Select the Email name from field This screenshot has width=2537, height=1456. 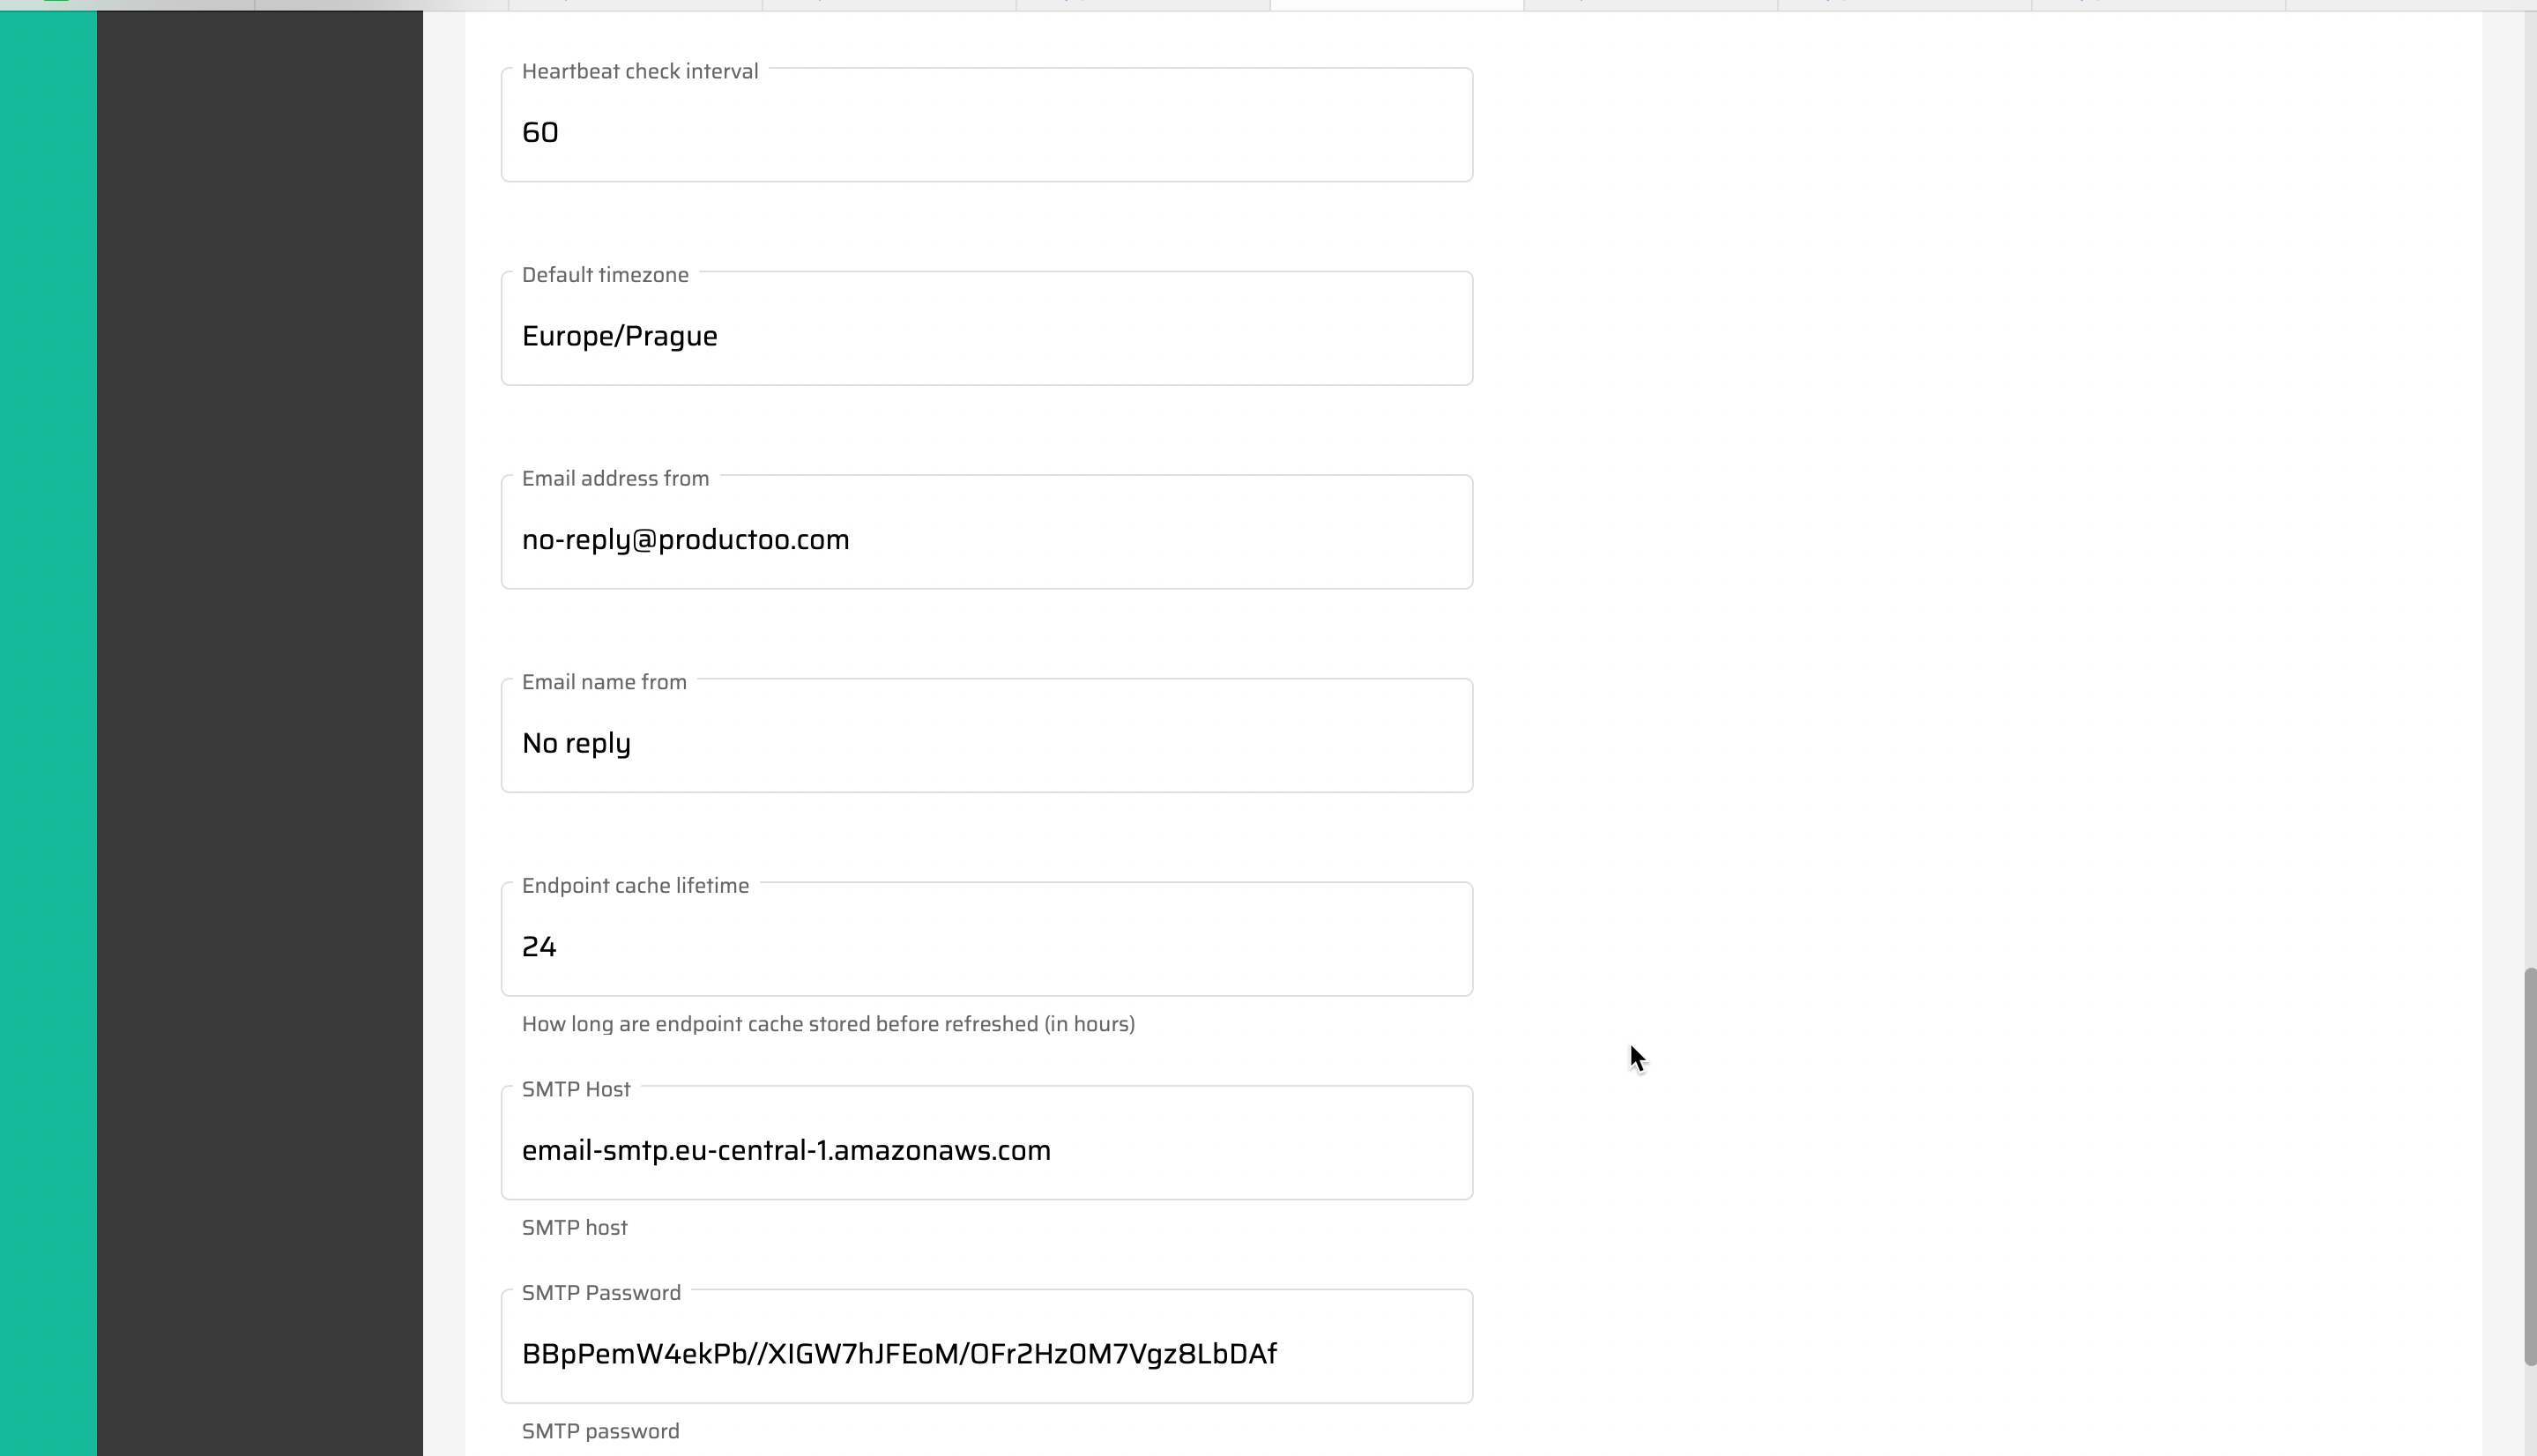coord(986,744)
